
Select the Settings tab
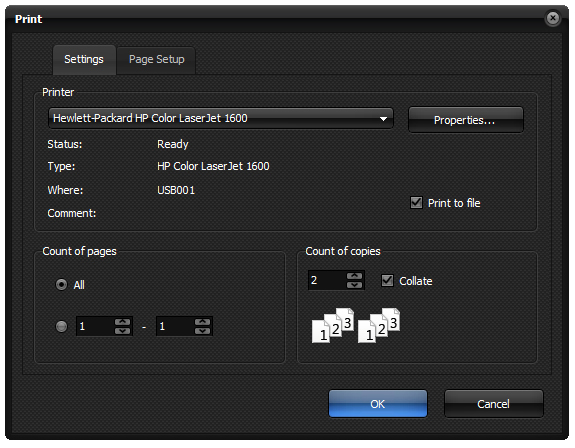[x=84, y=60]
